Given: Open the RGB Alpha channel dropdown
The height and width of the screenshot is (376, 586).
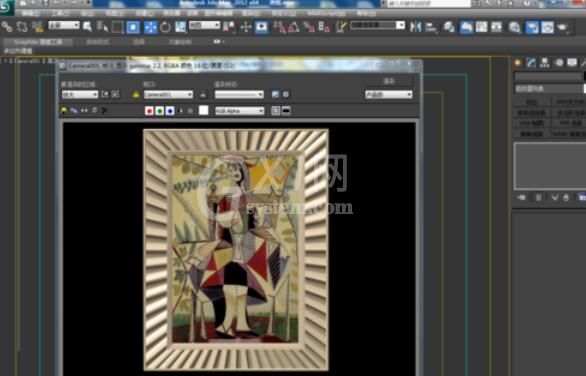Looking at the screenshot, I should tap(240, 111).
